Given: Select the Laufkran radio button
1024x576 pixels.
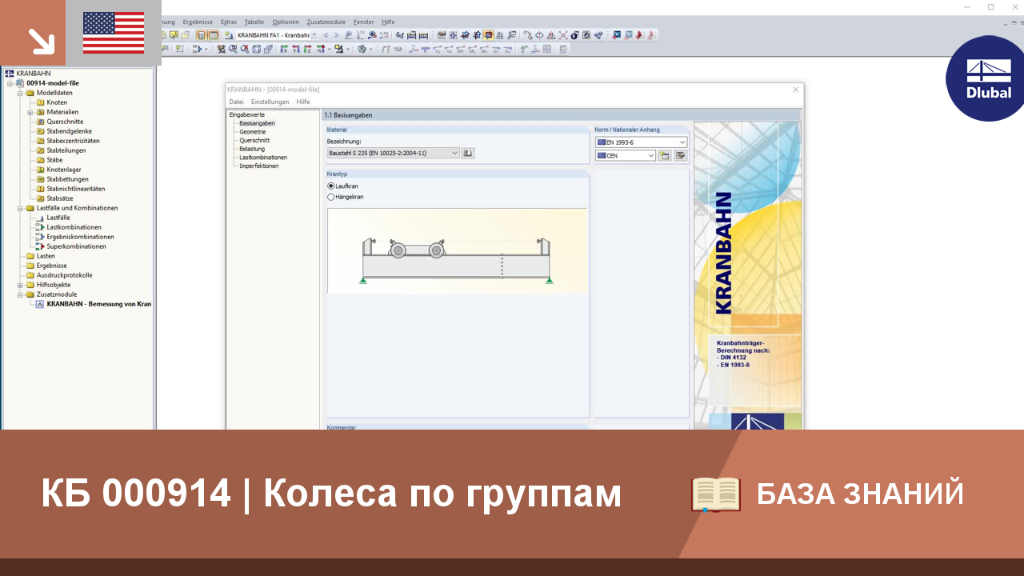Looking at the screenshot, I should [331, 186].
